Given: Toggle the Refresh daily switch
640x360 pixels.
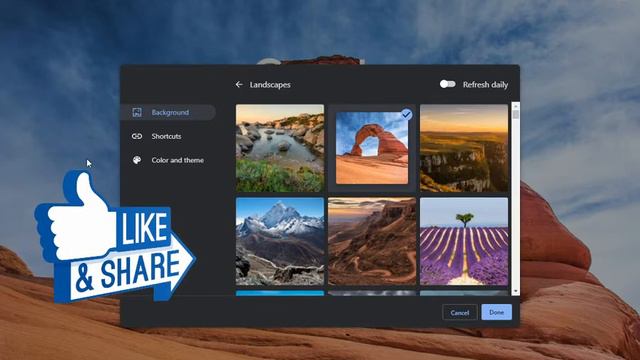Looking at the screenshot, I should (448, 84).
